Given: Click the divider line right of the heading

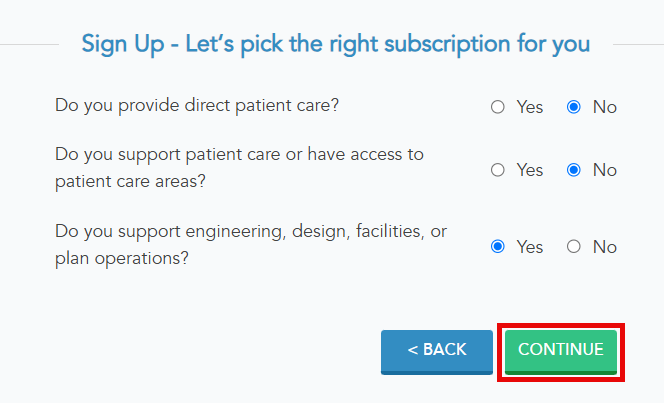Looking at the screenshot, I should point(638,44).
